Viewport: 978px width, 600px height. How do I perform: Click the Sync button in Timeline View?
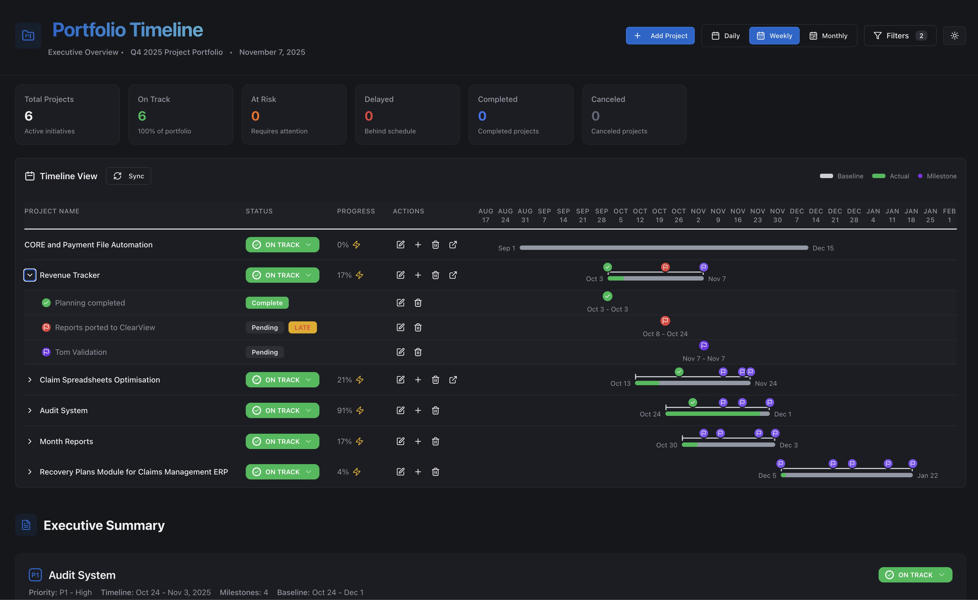pos(129,176)
